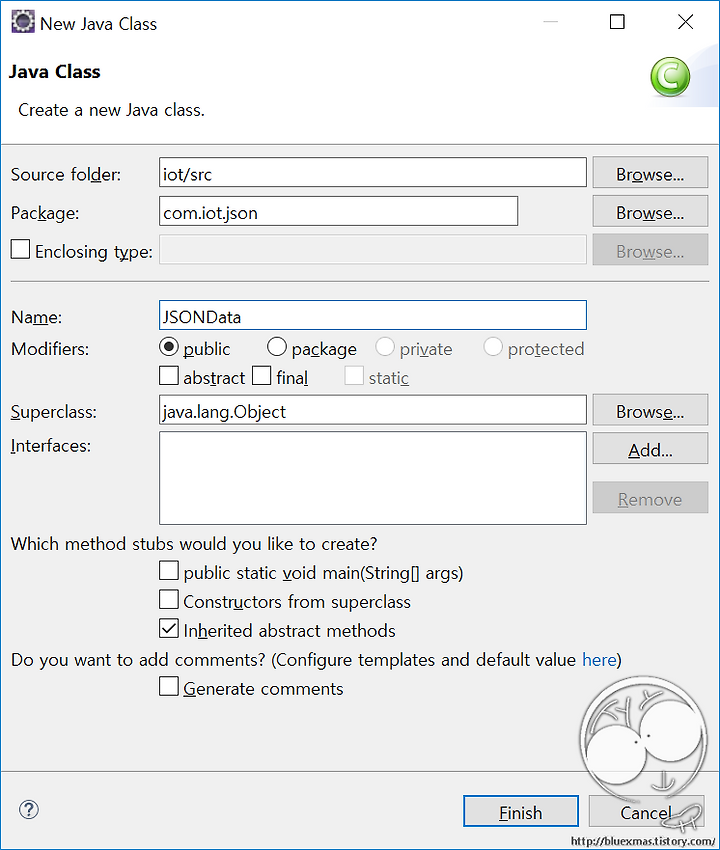The image size is (720, 850).
Task: Click the Finish button
Action: (x=520, y=812)
